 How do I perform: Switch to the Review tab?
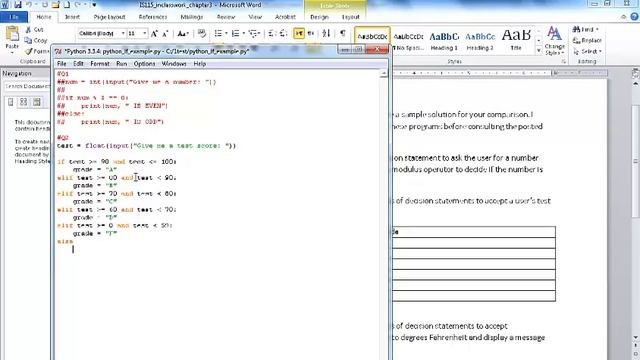(226, 17)
